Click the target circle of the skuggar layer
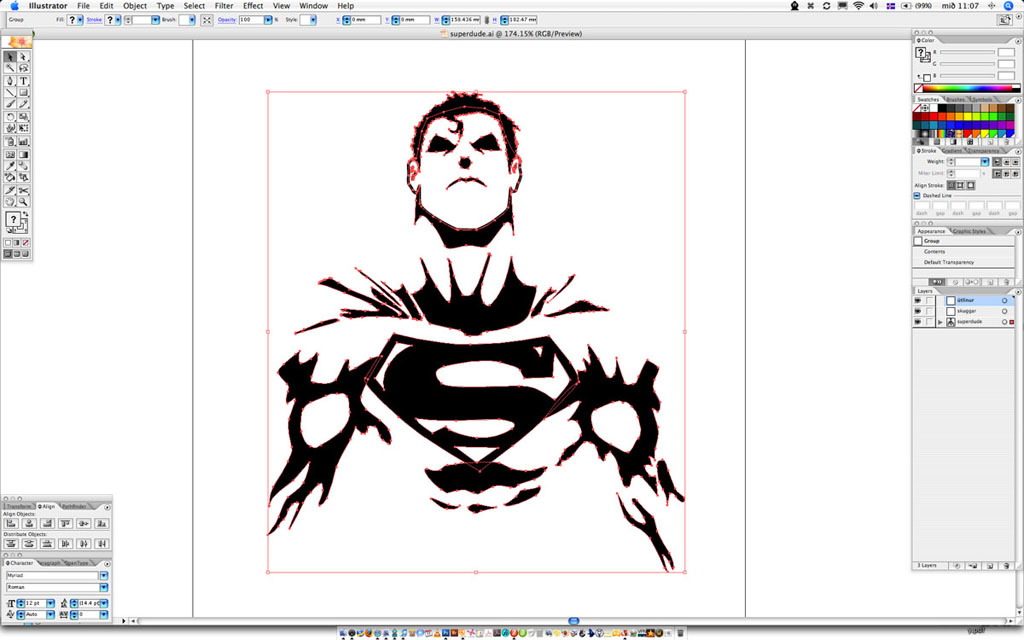This screenshot has height=640, width=1024. [x=1004, y=311]
